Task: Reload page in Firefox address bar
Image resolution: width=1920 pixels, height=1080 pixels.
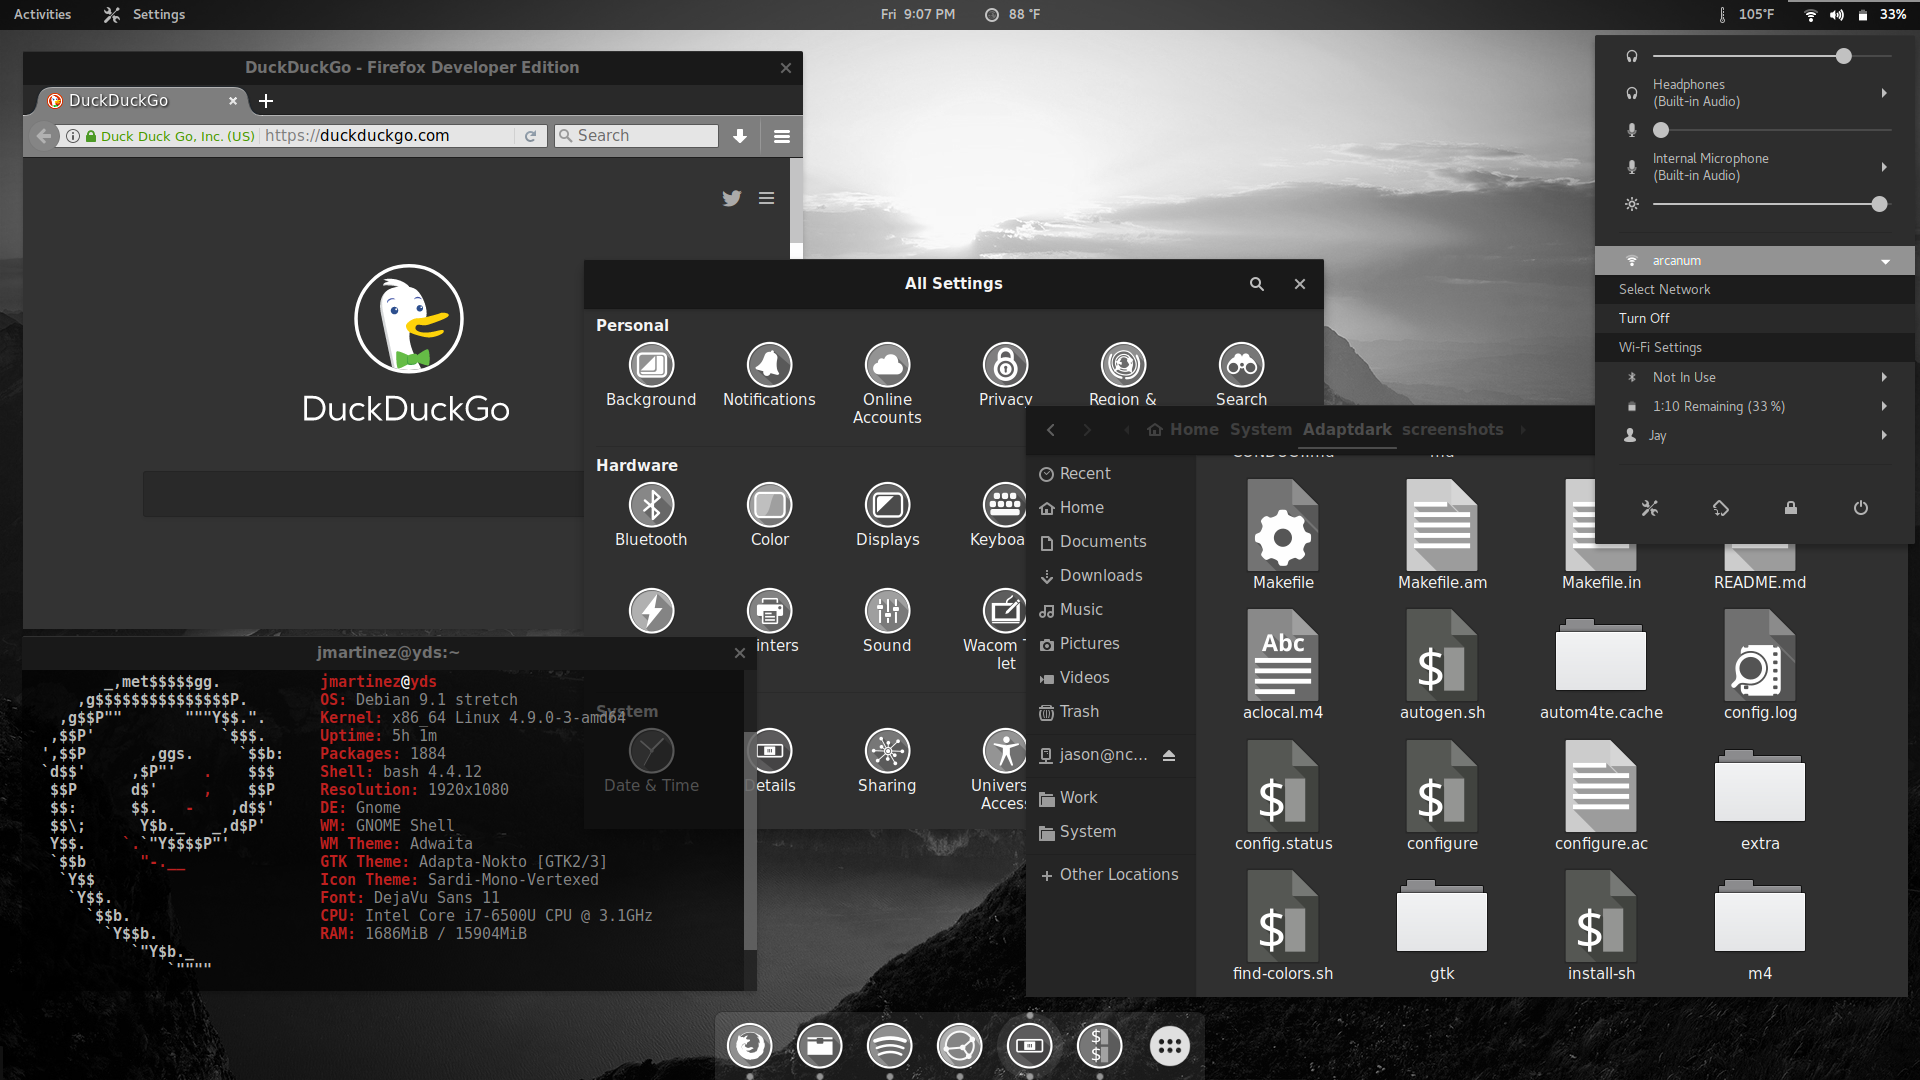Action: click(530, 136)
